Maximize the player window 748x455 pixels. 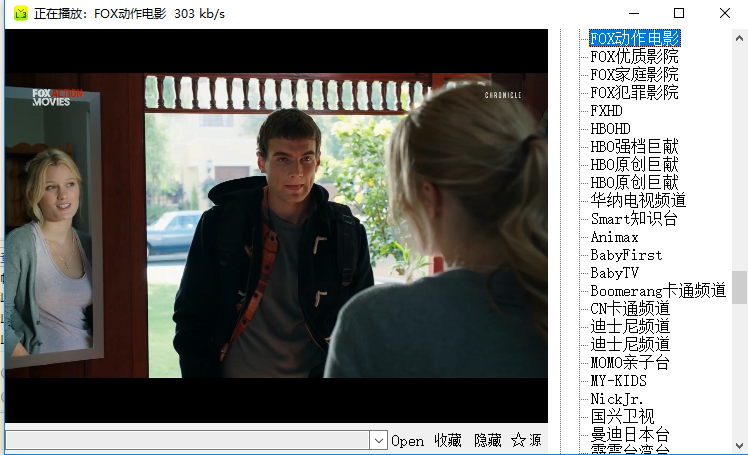679,13
